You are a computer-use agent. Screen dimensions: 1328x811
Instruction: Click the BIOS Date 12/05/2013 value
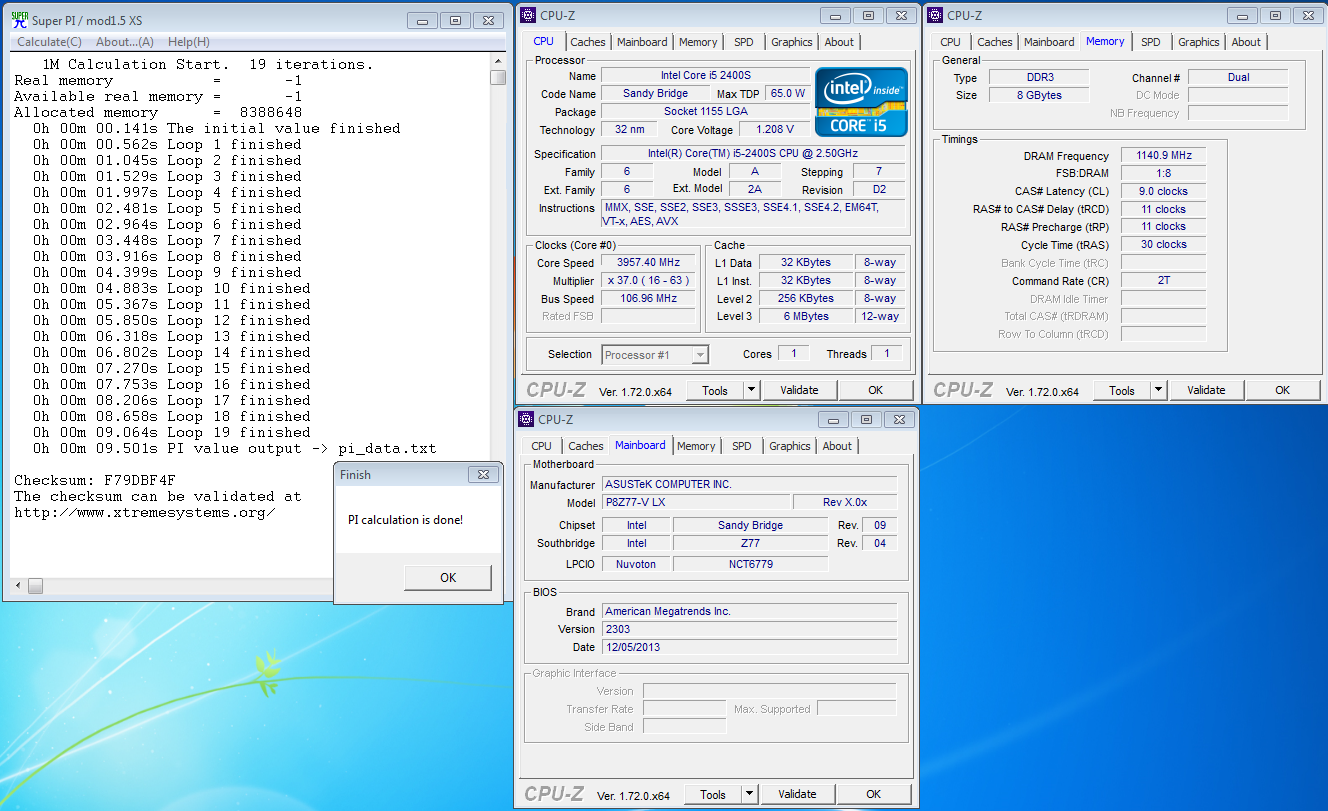749,647
